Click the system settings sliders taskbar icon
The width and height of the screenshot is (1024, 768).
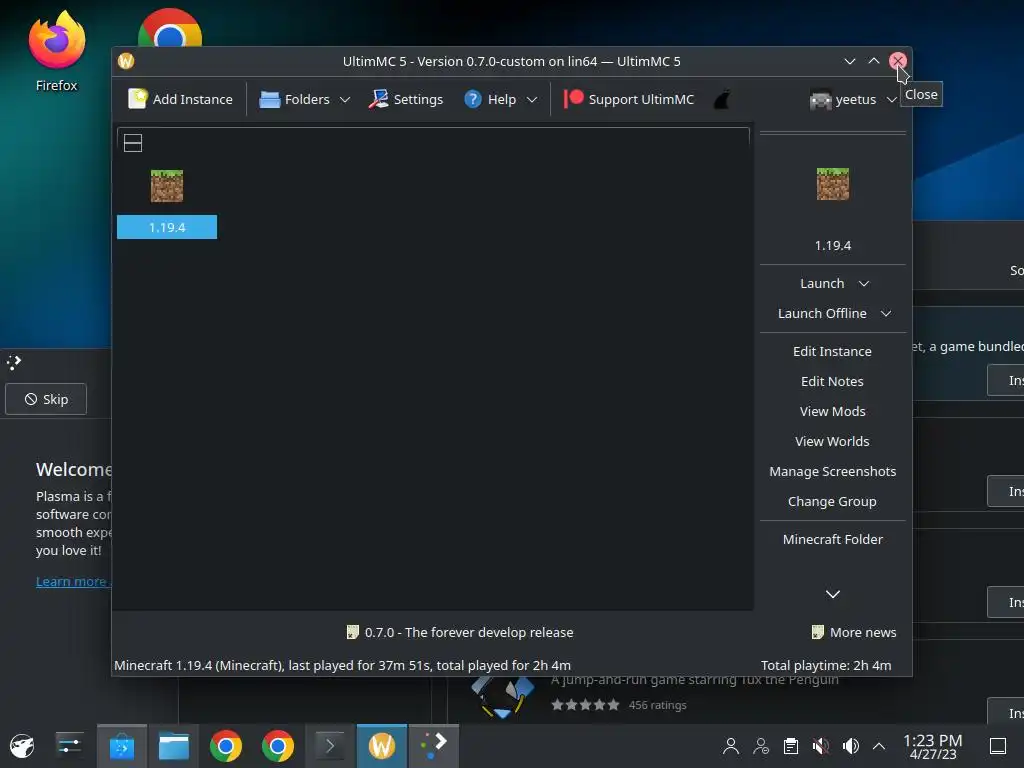coord(69,746)
